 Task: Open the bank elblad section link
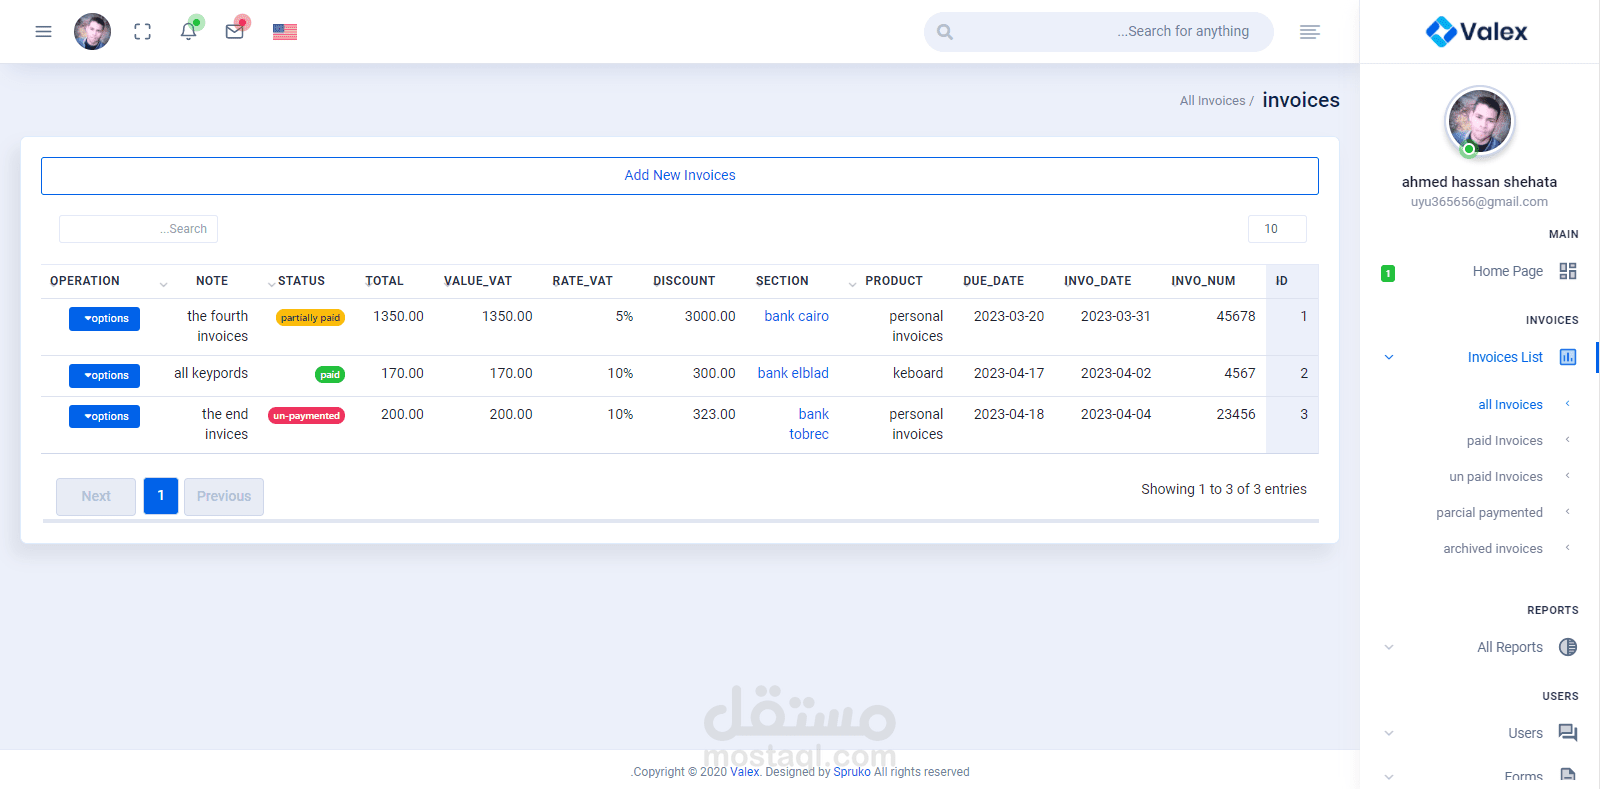793,373
